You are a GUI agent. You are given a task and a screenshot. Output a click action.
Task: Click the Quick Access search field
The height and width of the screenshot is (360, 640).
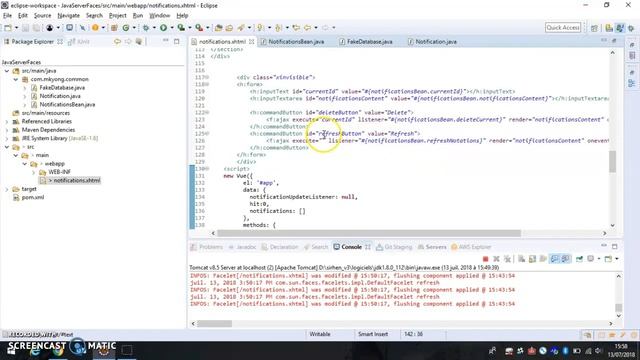point(563,27)
